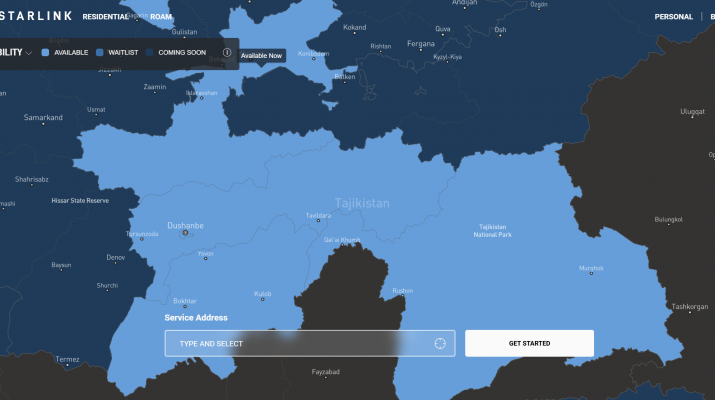
Task: Expand the Availability legend chevron
Action: point(29,52)
